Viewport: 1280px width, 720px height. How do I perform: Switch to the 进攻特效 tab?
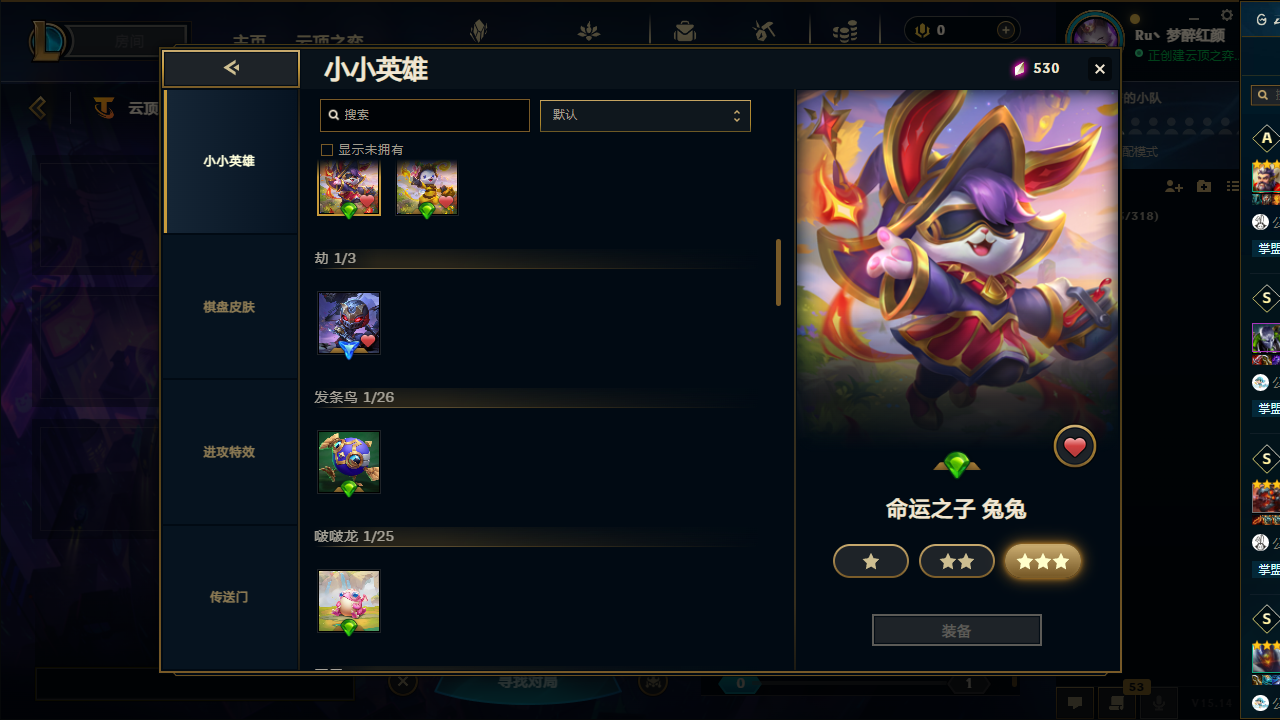tap(229, 452)
